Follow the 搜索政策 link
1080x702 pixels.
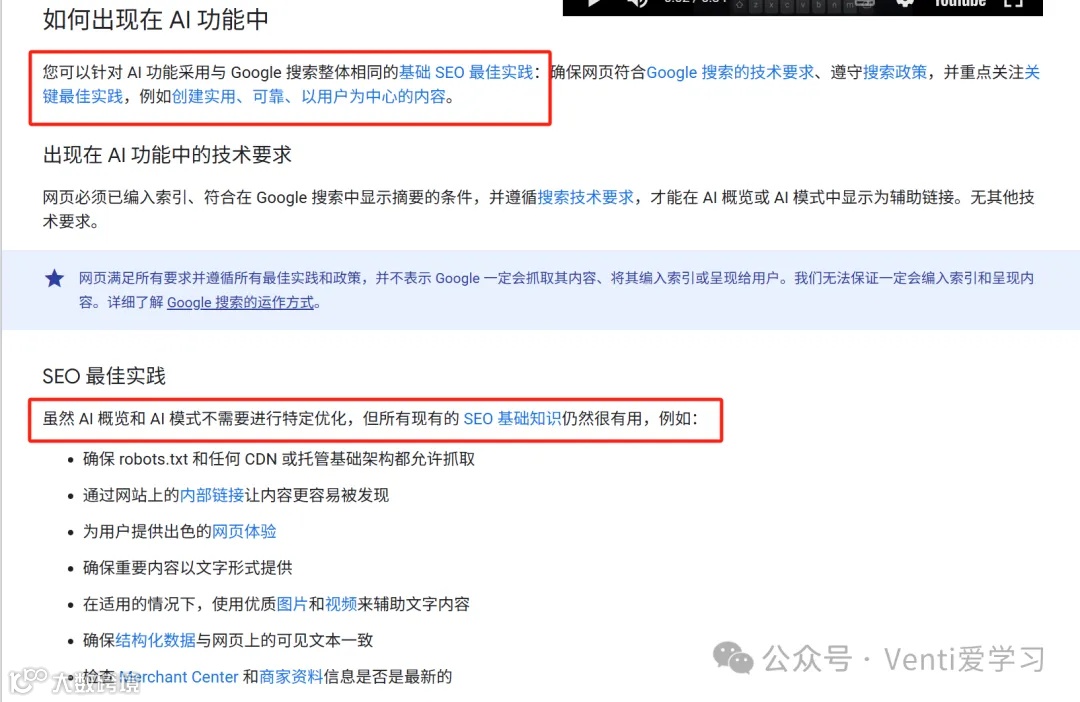coord(895,72)
